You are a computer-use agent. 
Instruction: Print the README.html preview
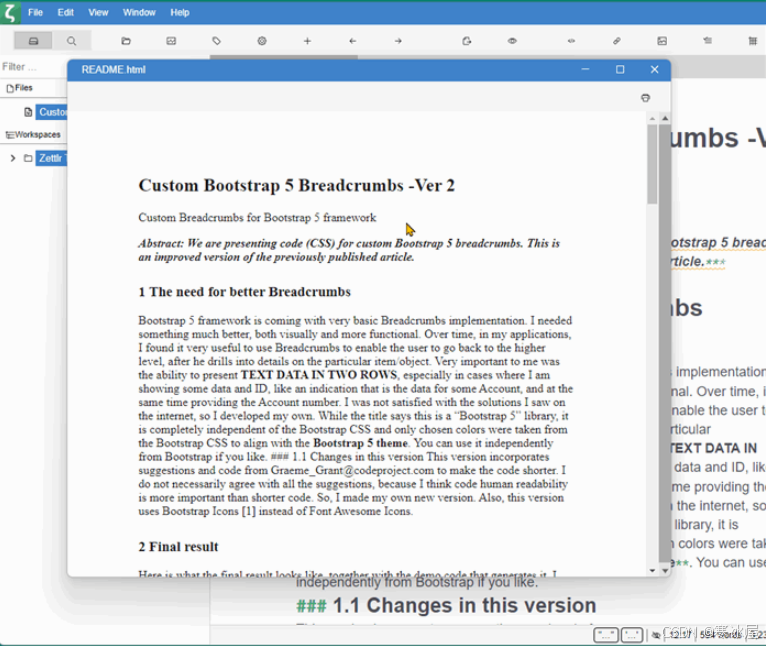(645, 98)
